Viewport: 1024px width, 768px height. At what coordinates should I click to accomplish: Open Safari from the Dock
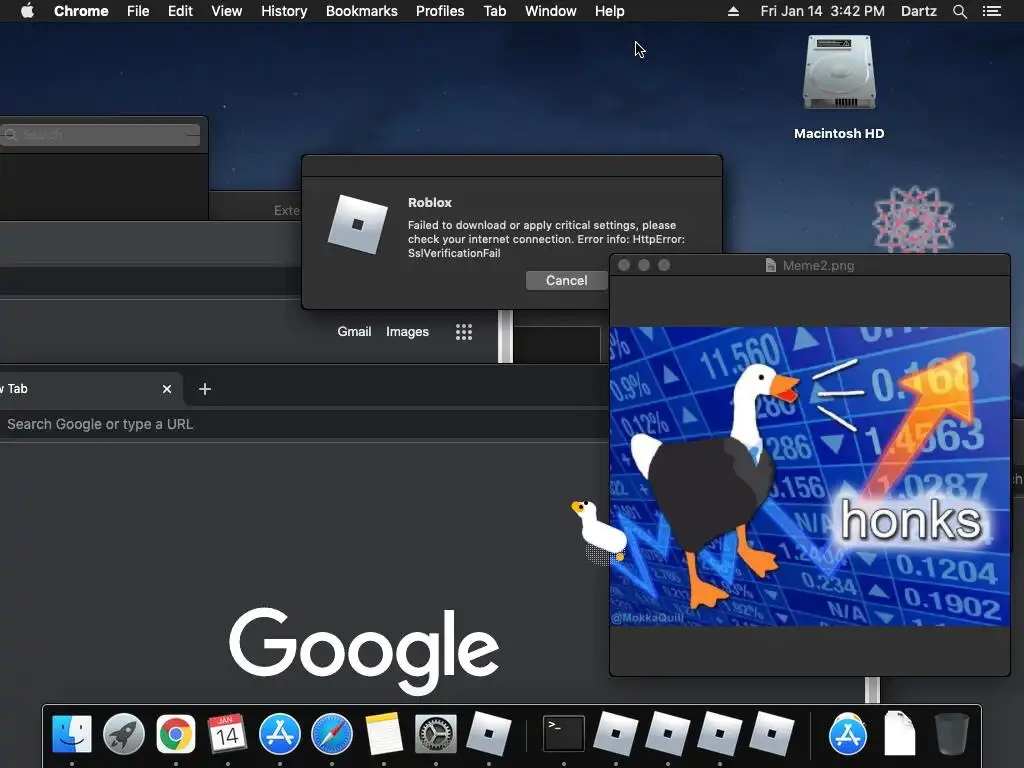click(x=332, y=733)
